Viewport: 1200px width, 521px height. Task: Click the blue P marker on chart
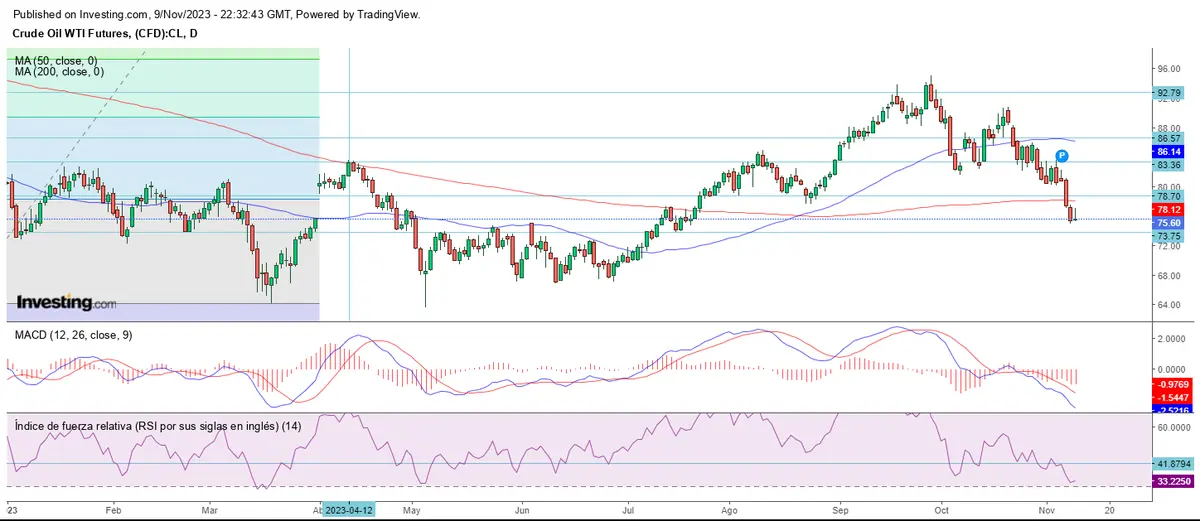1062,156
